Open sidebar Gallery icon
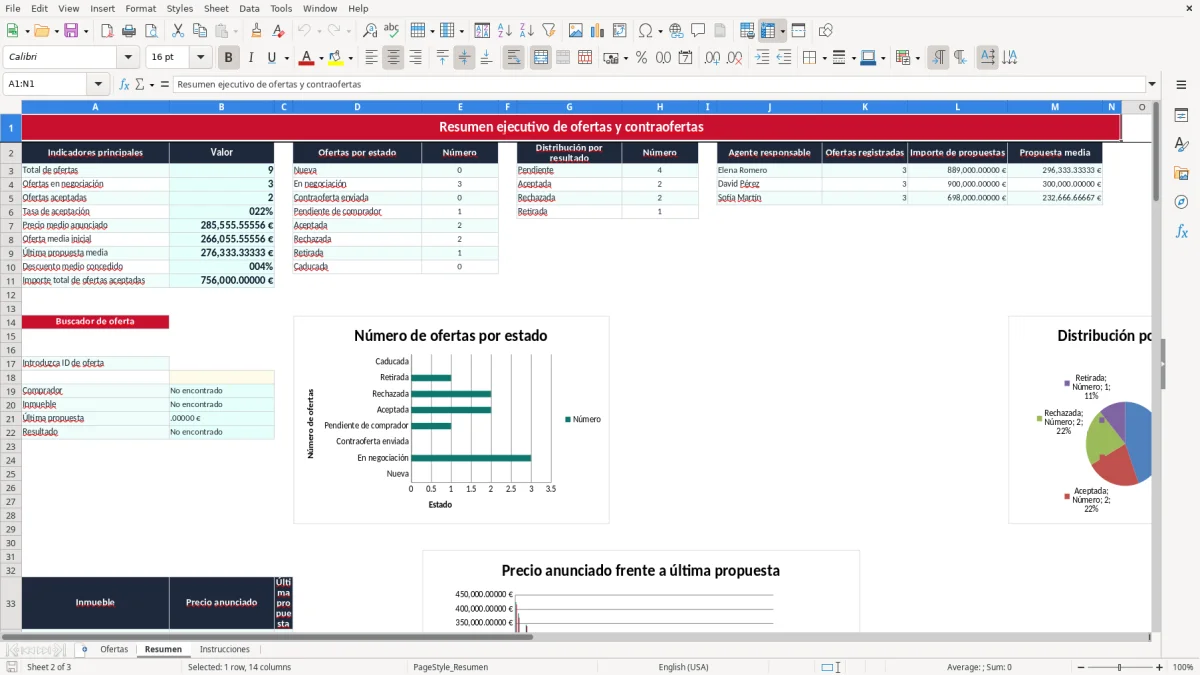1200x675 pixels. tap(1181, 173)
